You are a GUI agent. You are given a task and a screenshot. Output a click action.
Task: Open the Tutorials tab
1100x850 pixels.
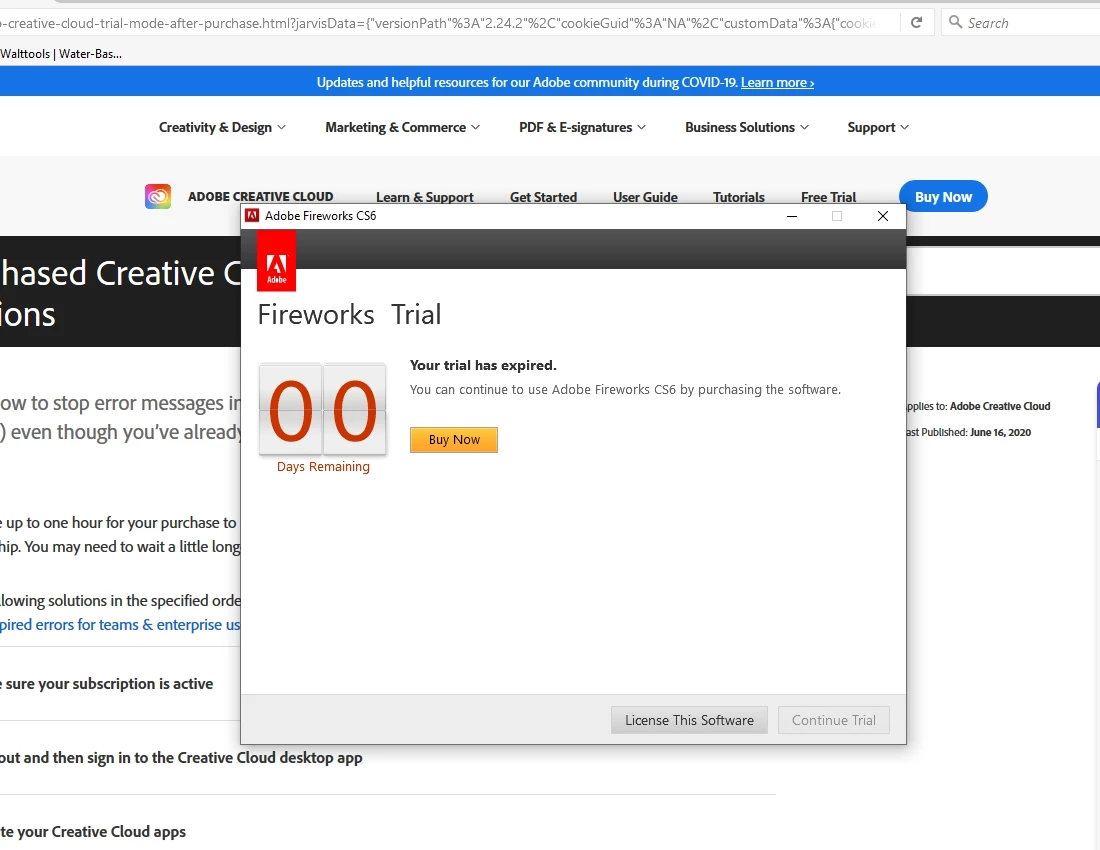(x=739, y=197)
